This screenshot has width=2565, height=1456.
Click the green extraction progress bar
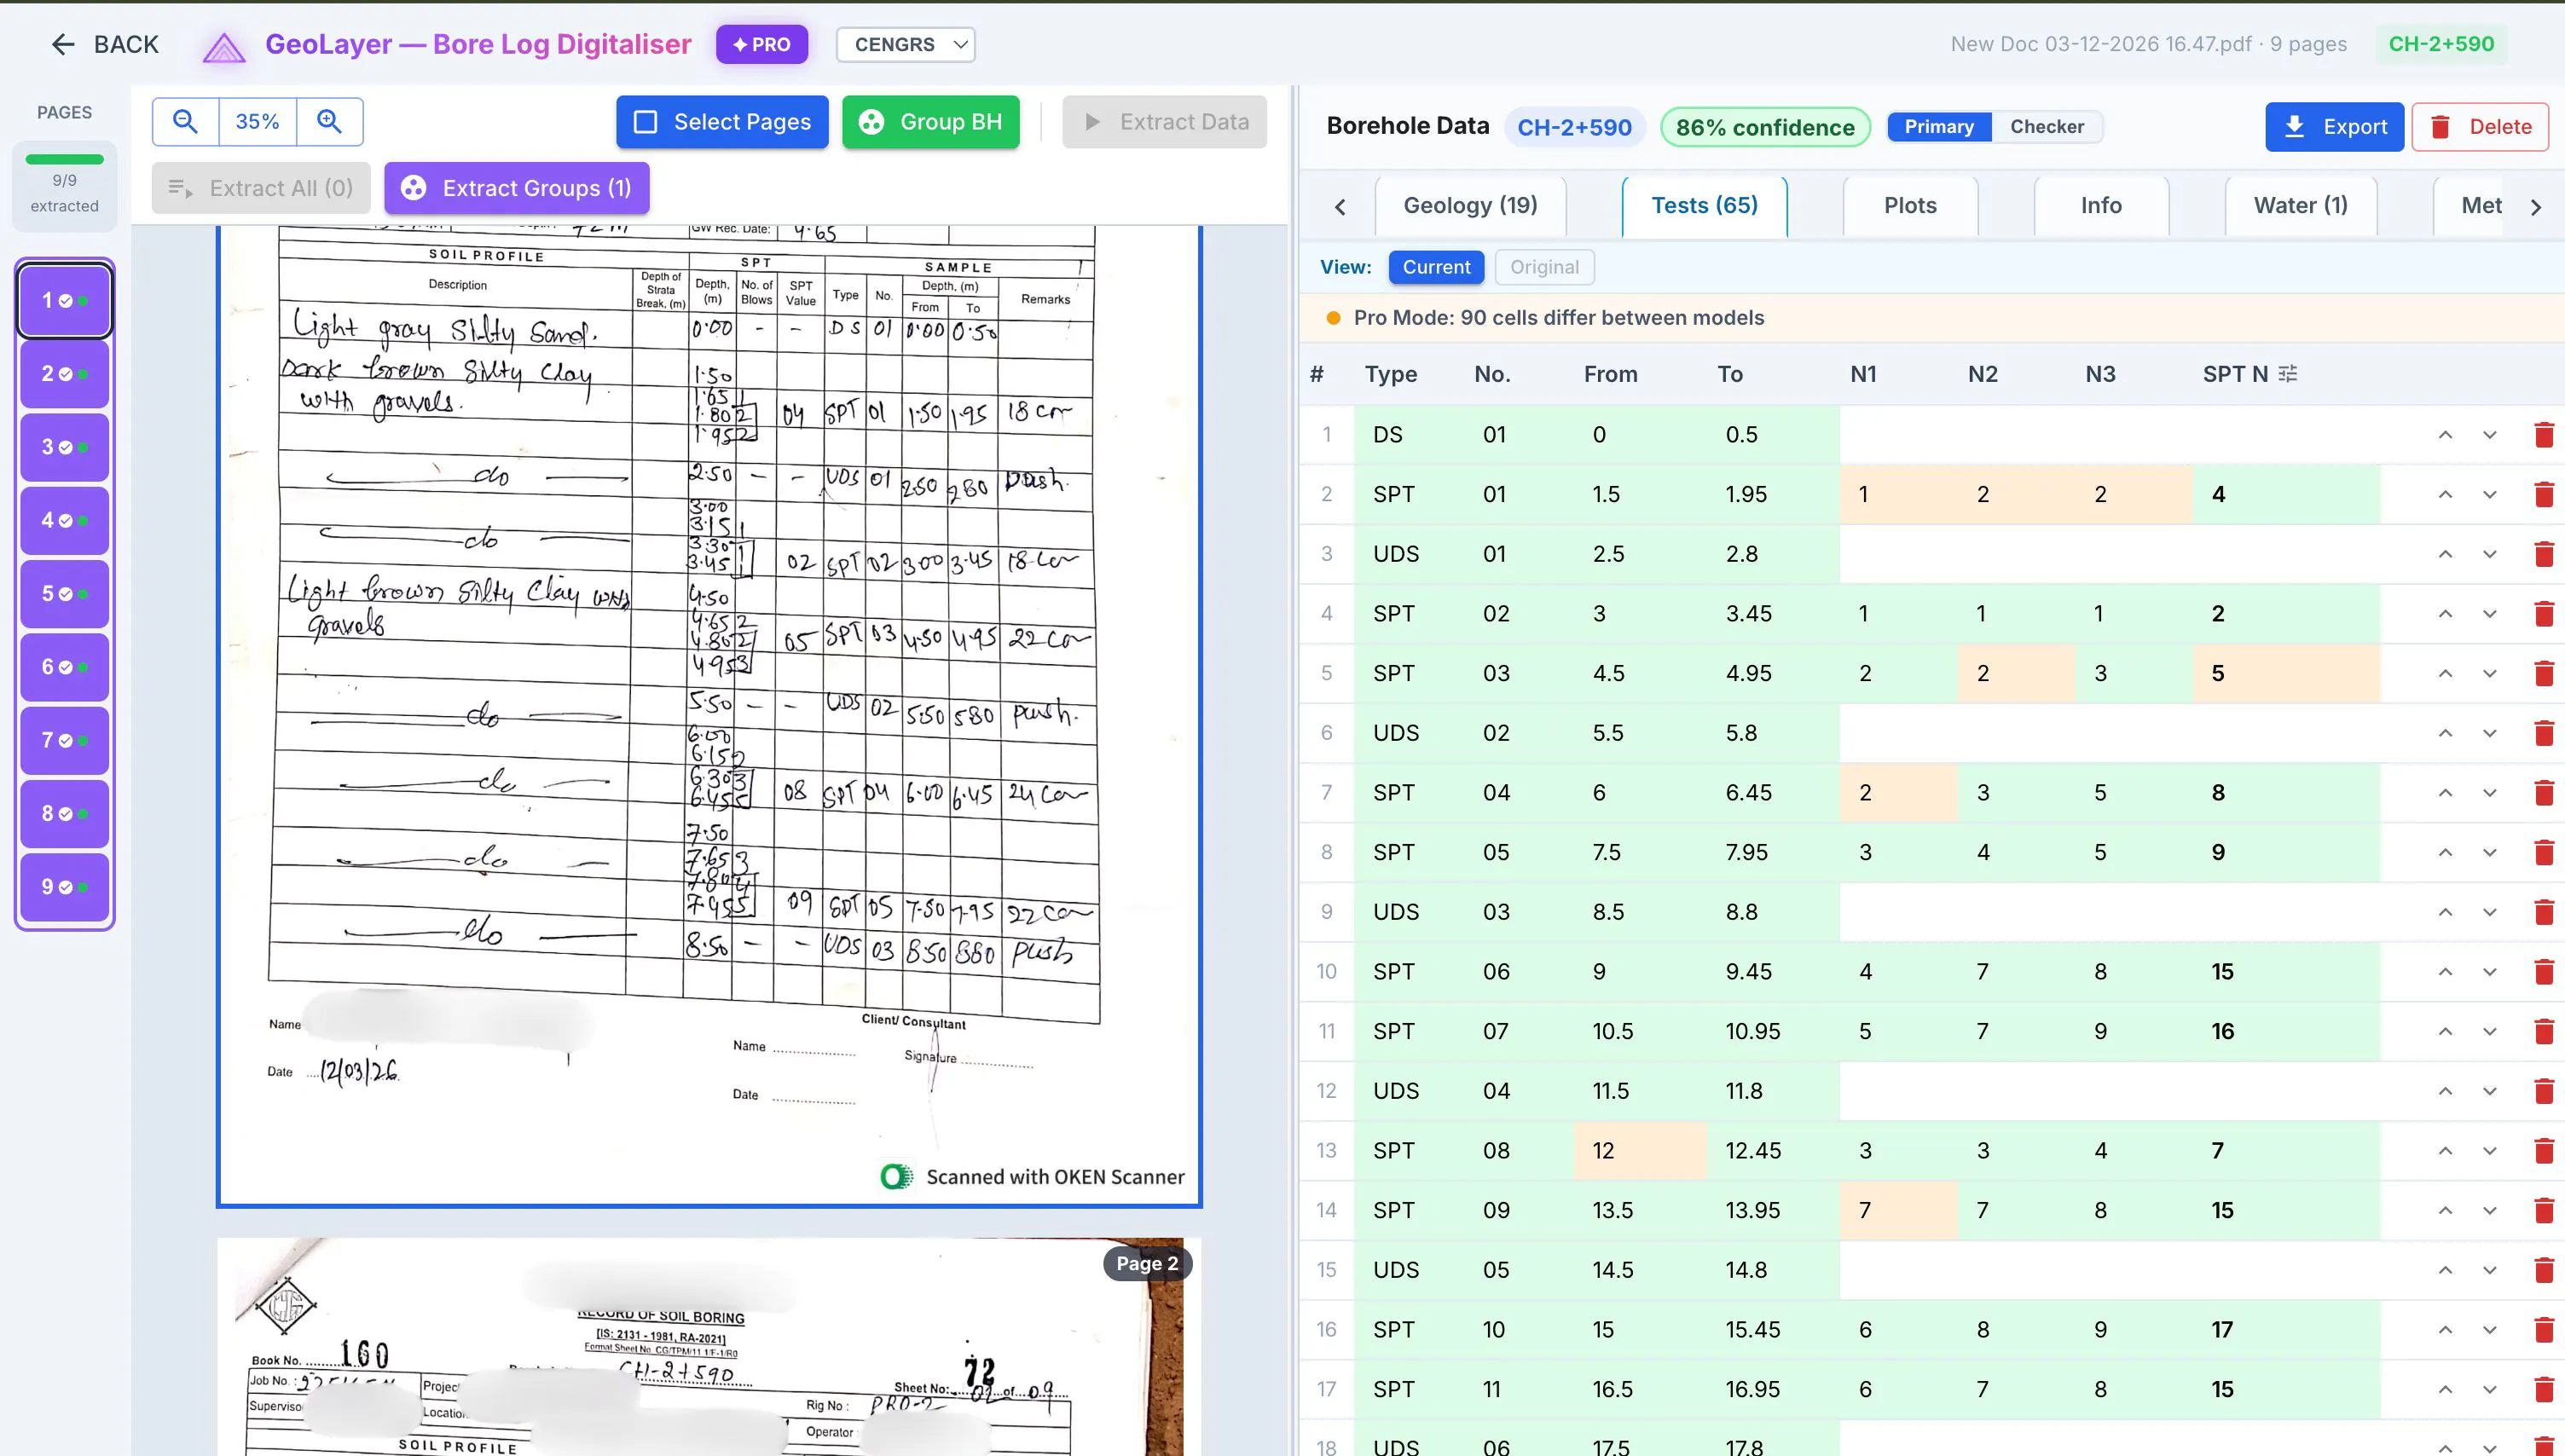[64, 159]
